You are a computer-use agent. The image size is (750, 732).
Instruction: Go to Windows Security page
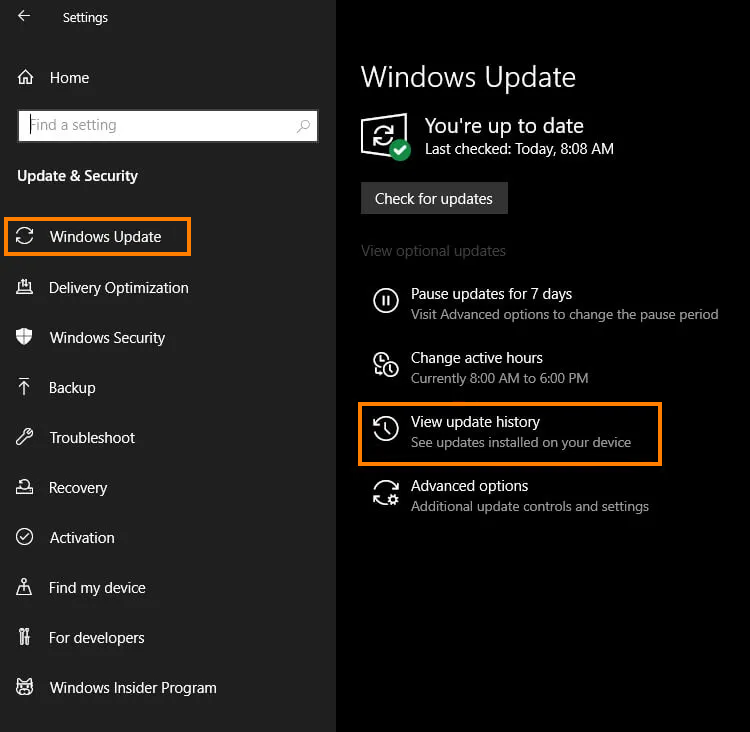click(107, 338)
